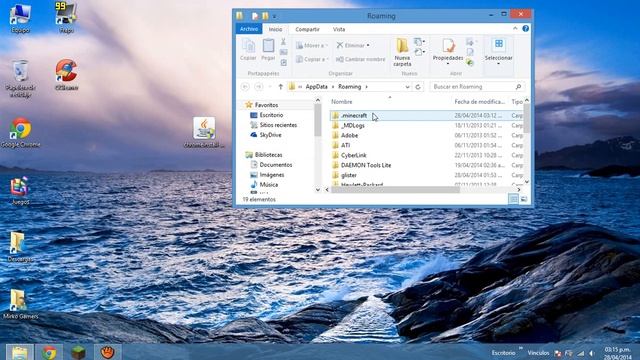Open Chrome from the taskbar
This screenshot has width=640, height=360.
click(49, 352)
